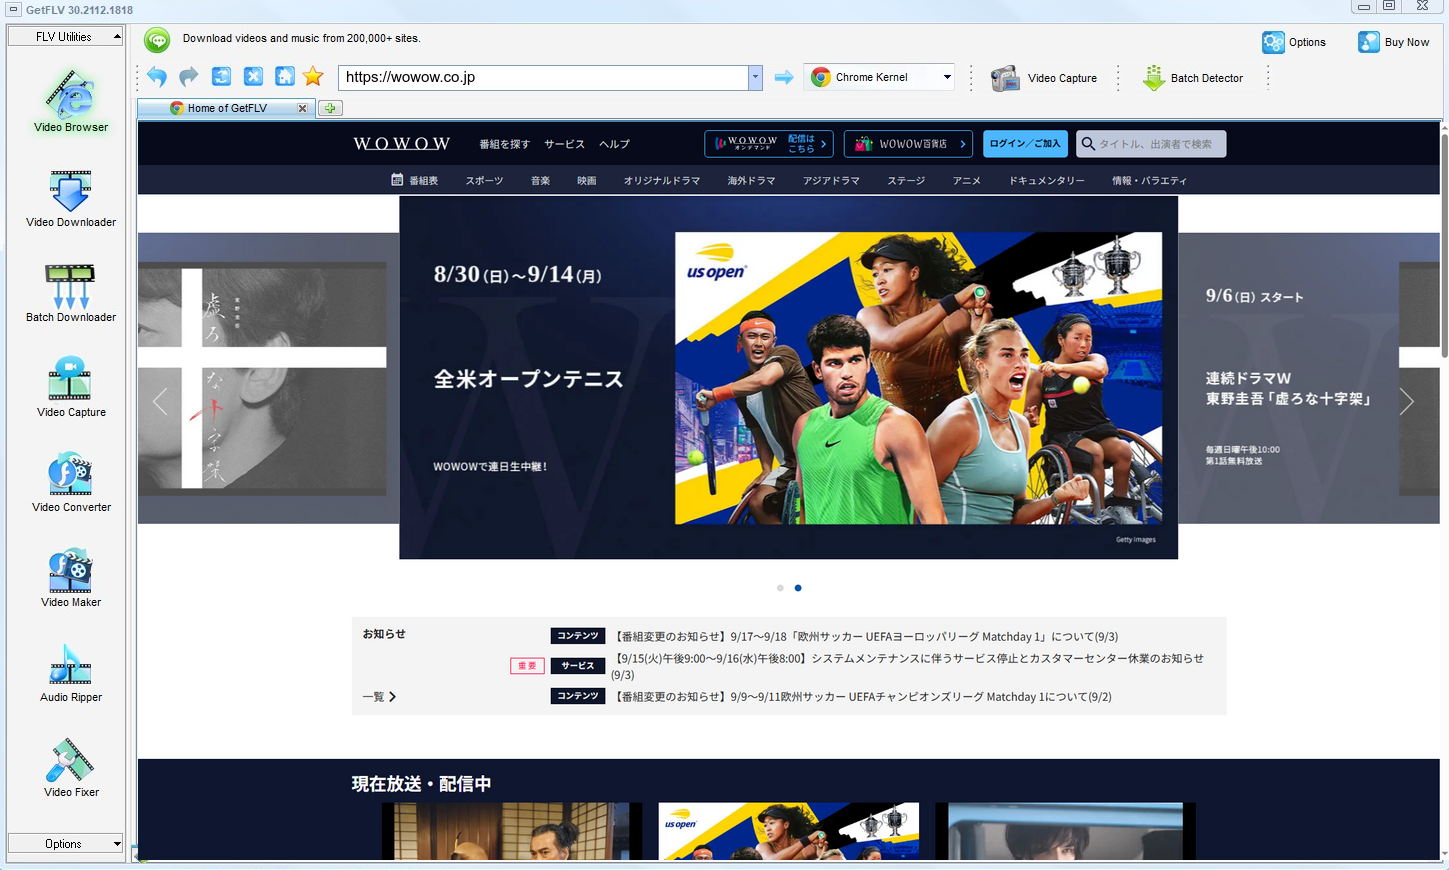Open the UEFAヨーロッパリーグ Matchday 1 notice
Image resolution: width=1449 pixels, height=870 pixels.
(x=866, y=637)
